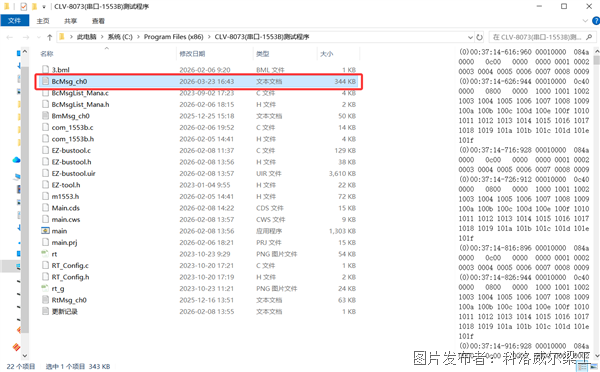Select the RT_Config.h file icon
Viewport: 600px width, 372px height.
(x=46, y=276)
